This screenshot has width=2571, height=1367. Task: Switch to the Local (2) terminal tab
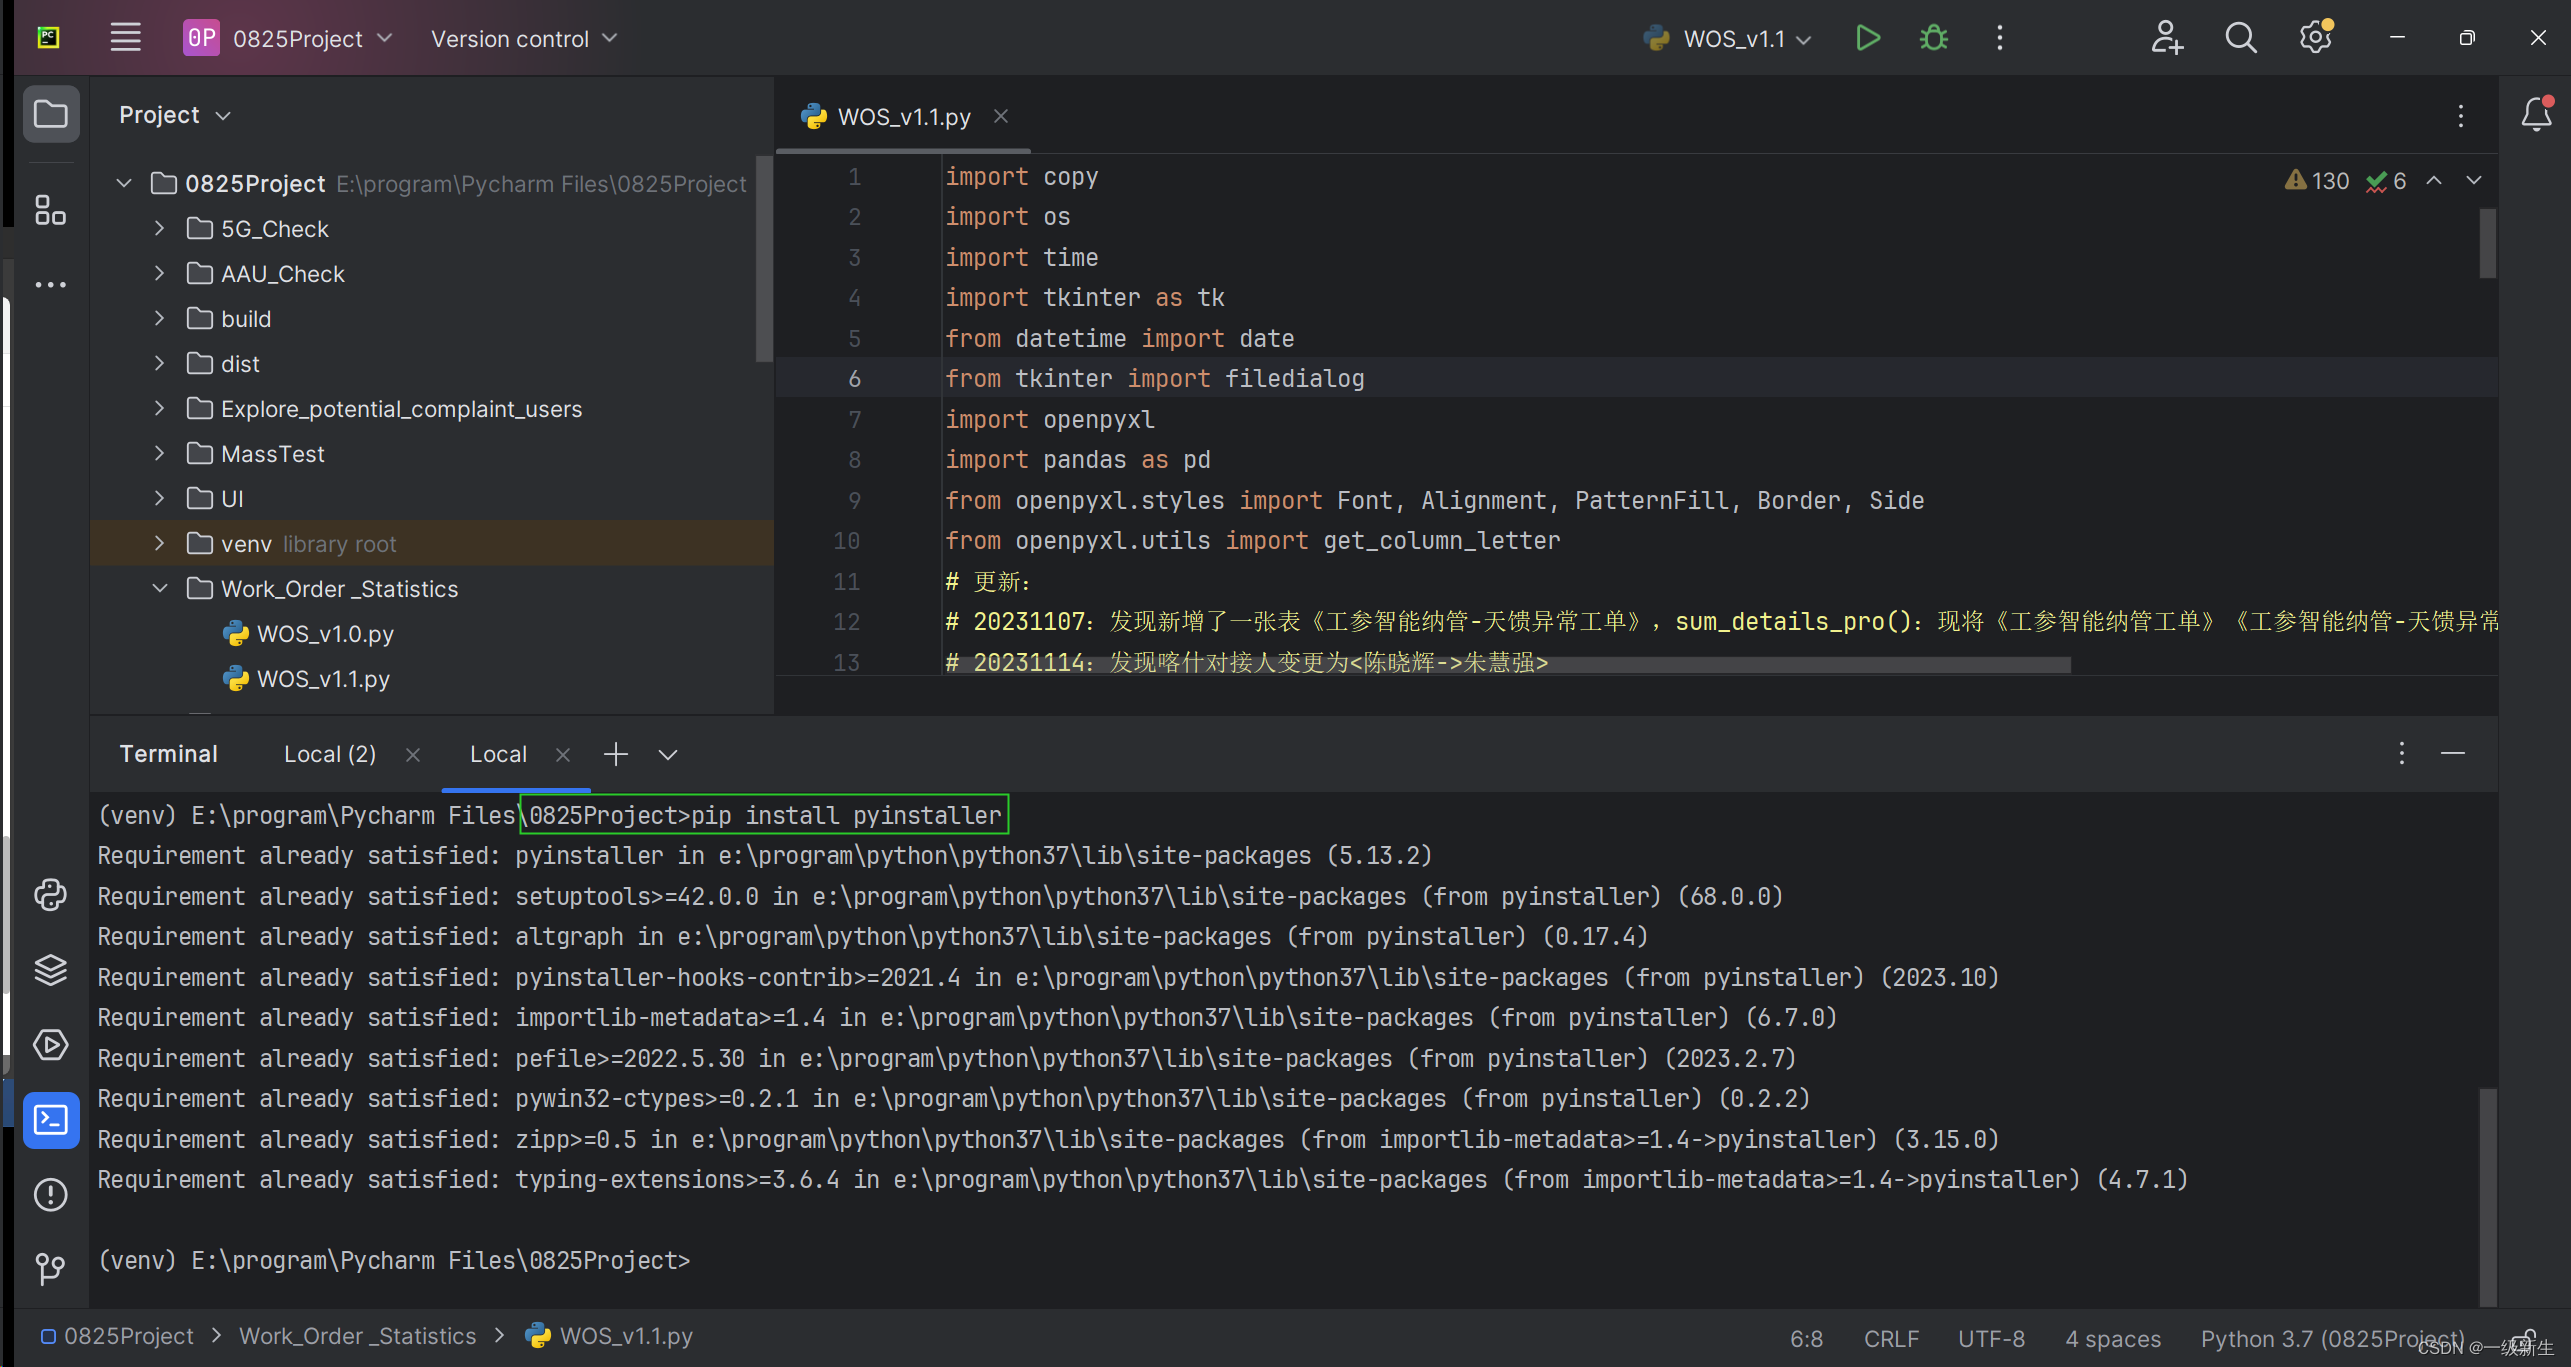point(330,755)
